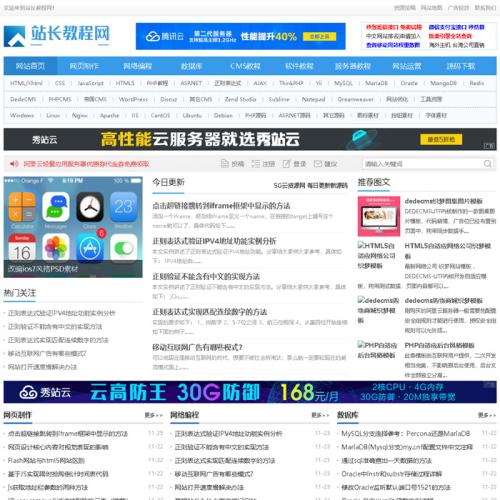Click the 高性能云服务器 秀站云 banner

[x=250, y=139]
